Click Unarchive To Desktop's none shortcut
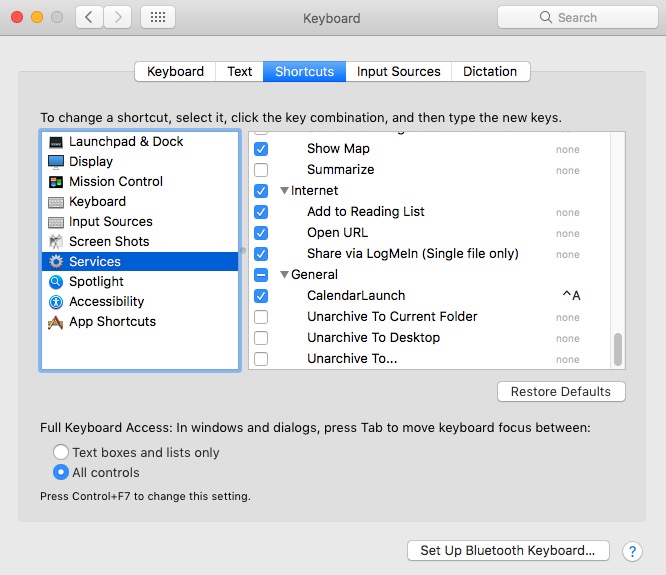The image size is (666, 575). [x=568, y=339]
